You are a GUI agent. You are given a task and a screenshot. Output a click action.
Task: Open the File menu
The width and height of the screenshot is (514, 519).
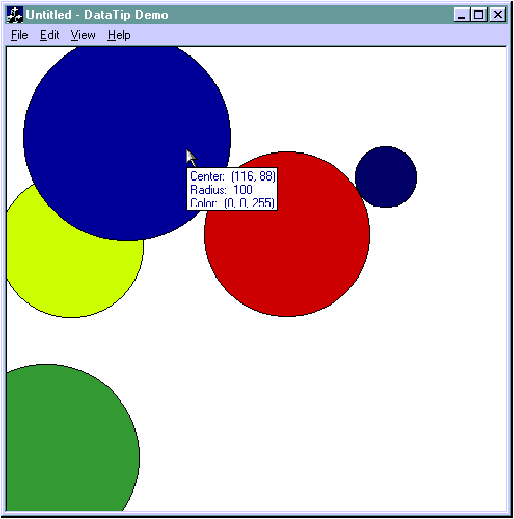[x=19, y=35]
